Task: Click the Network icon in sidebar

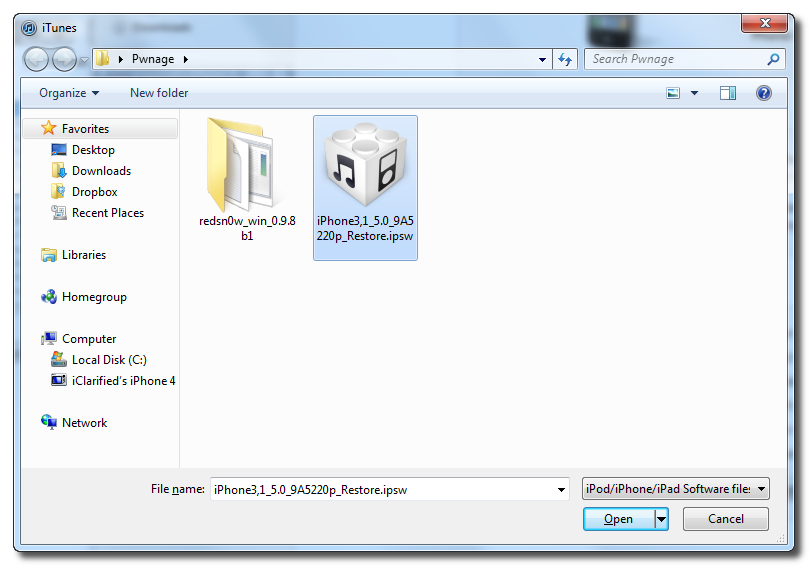Action: click(x=49, y=422)
